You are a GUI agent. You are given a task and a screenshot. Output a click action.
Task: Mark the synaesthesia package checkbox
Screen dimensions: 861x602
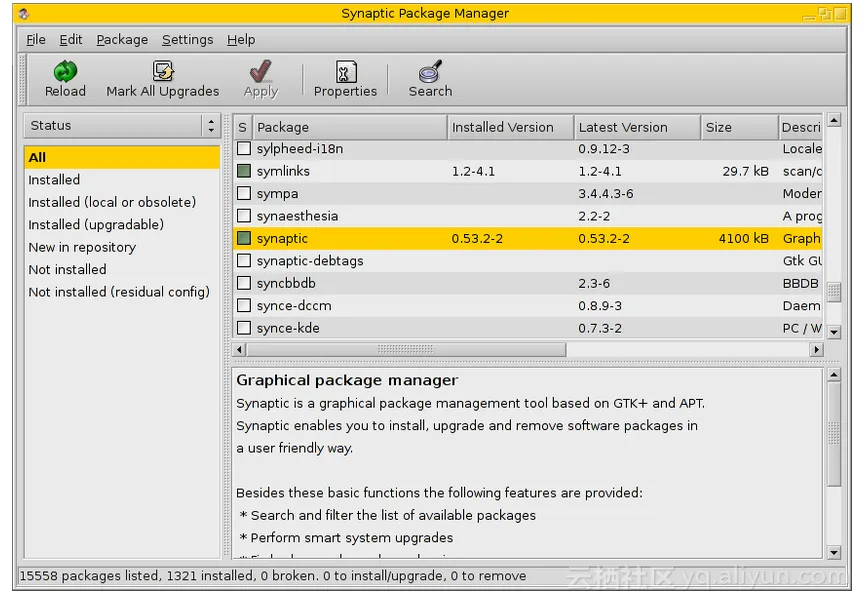[244, 216]
